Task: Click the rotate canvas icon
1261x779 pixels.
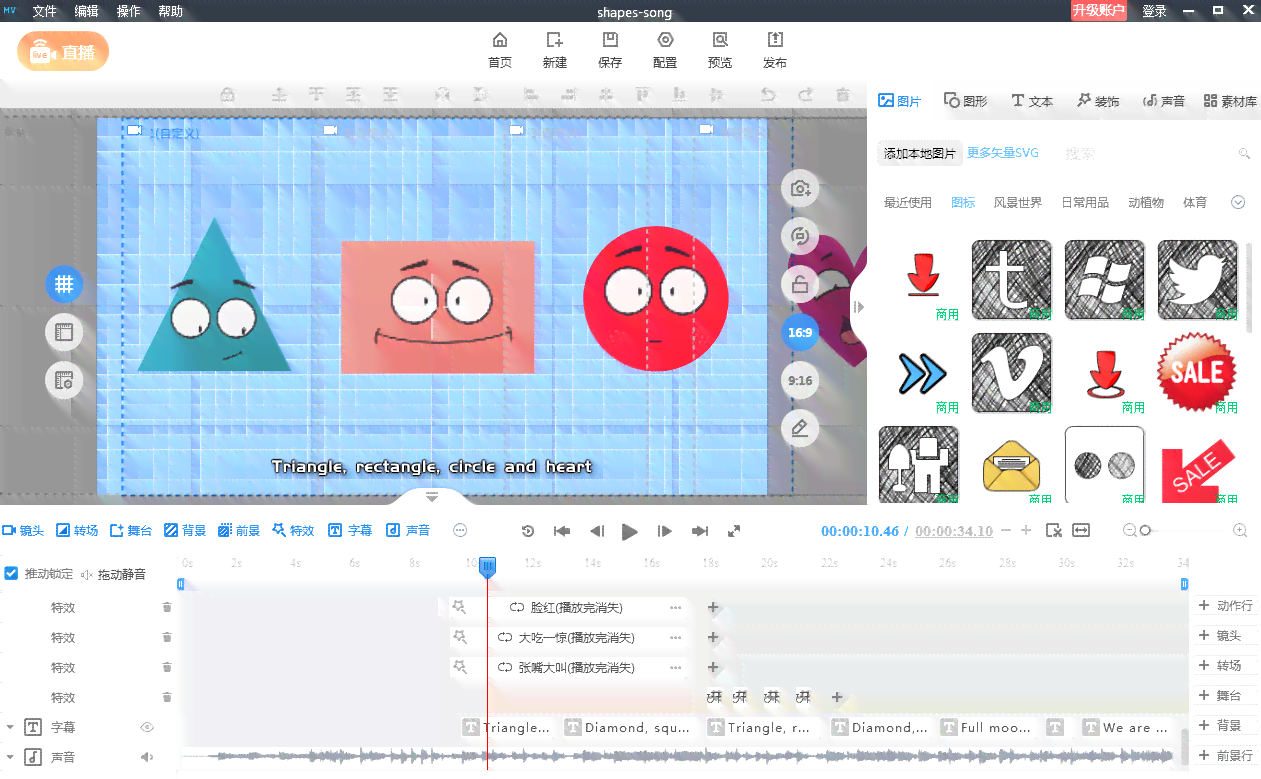Action: (800, 236)
